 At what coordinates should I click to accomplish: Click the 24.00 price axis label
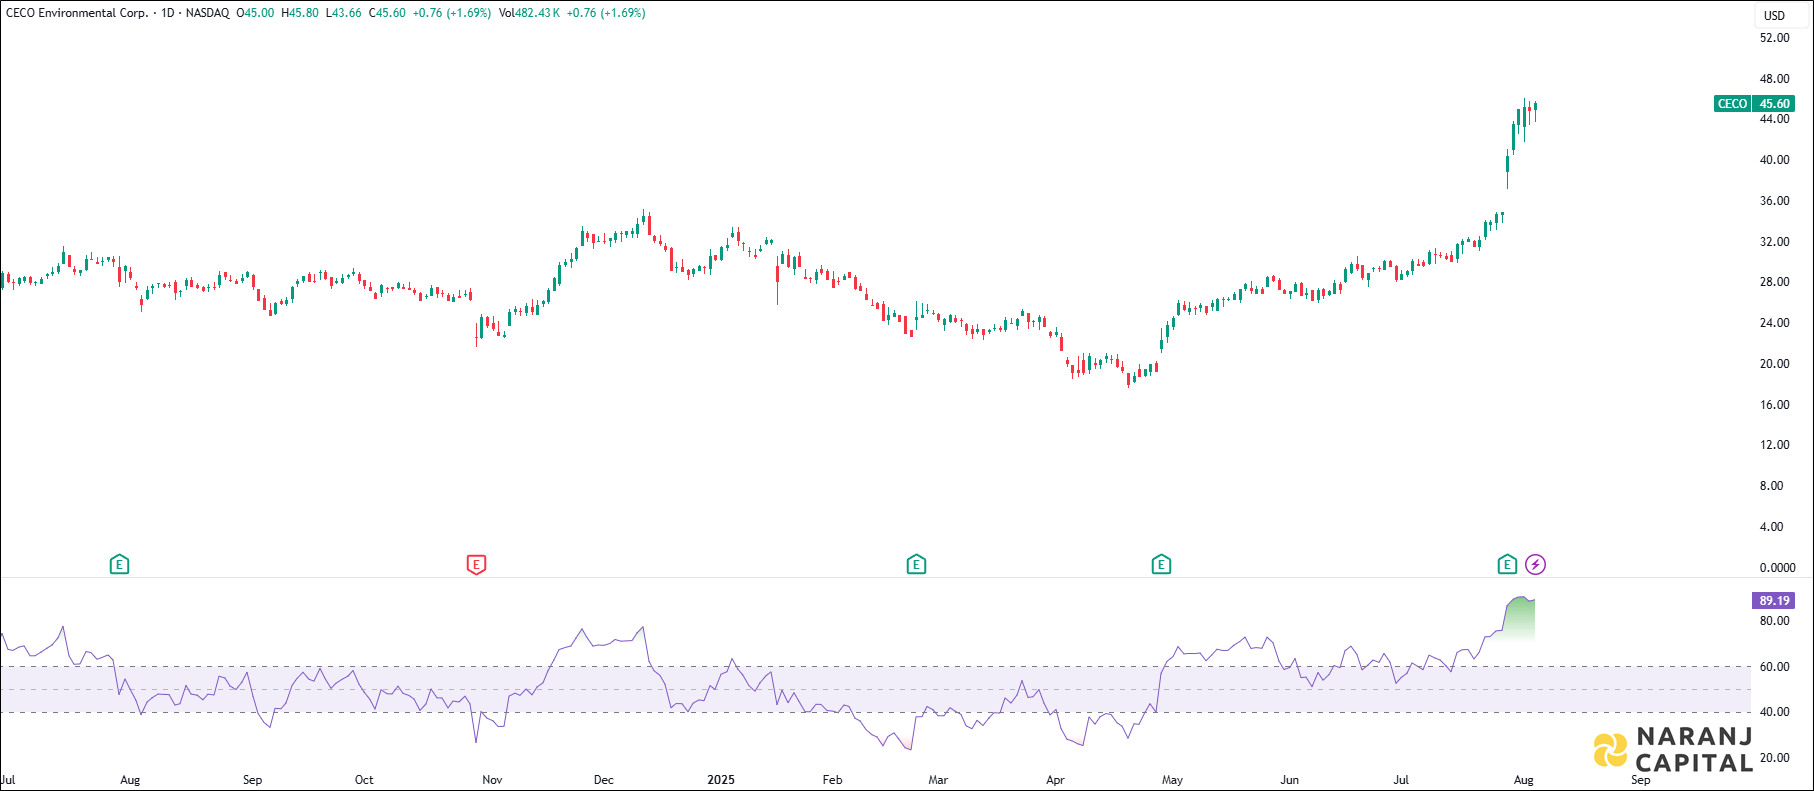1775,323
